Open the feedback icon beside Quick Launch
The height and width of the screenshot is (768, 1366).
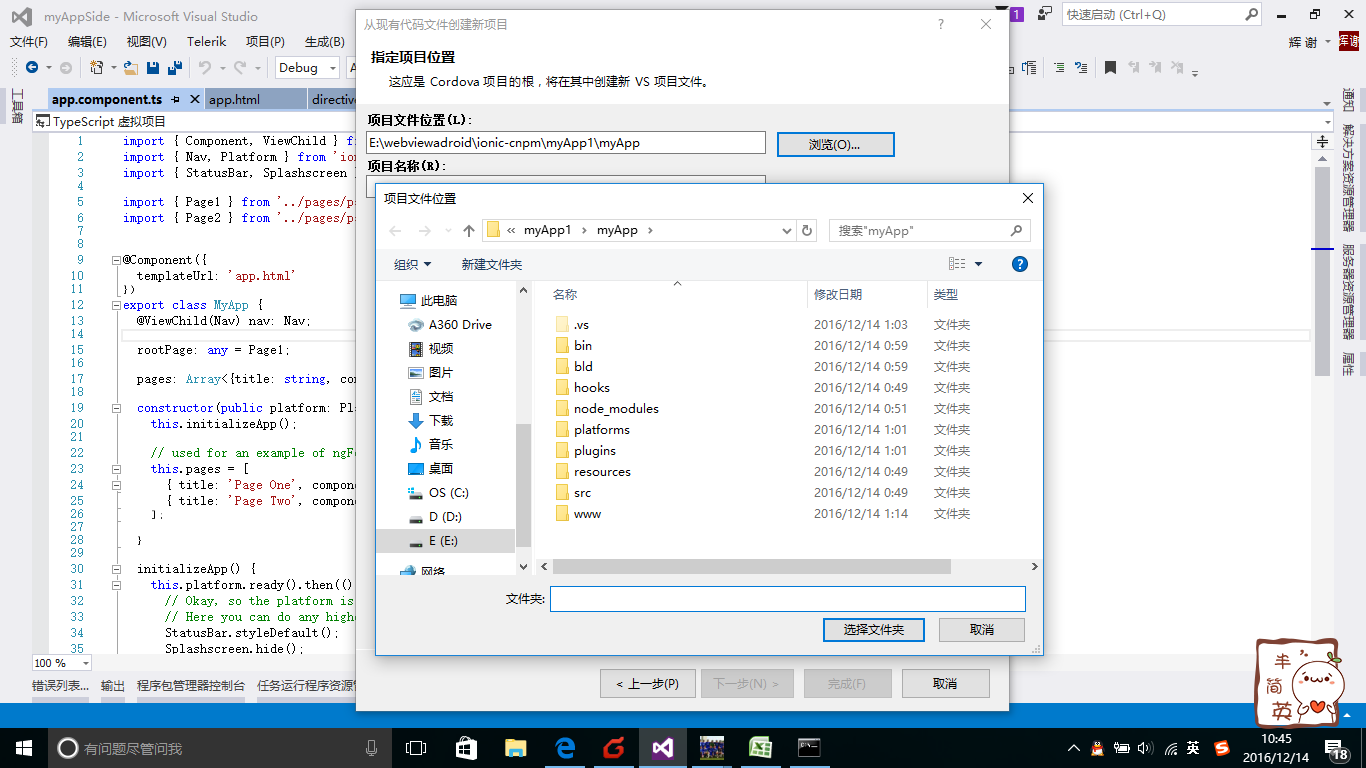[1045, 15]
